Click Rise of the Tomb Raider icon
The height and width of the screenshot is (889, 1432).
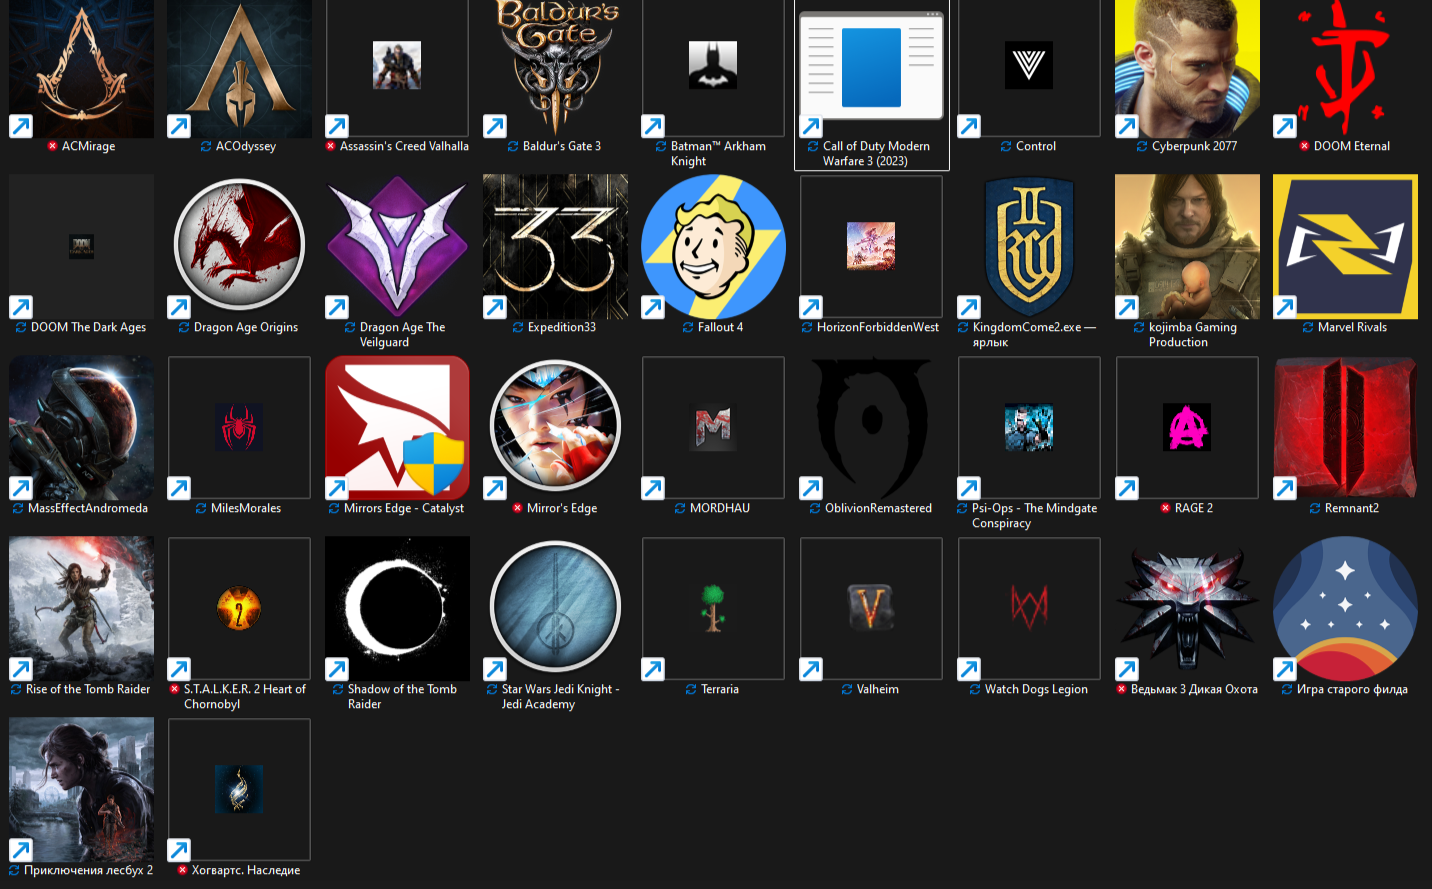82,609
